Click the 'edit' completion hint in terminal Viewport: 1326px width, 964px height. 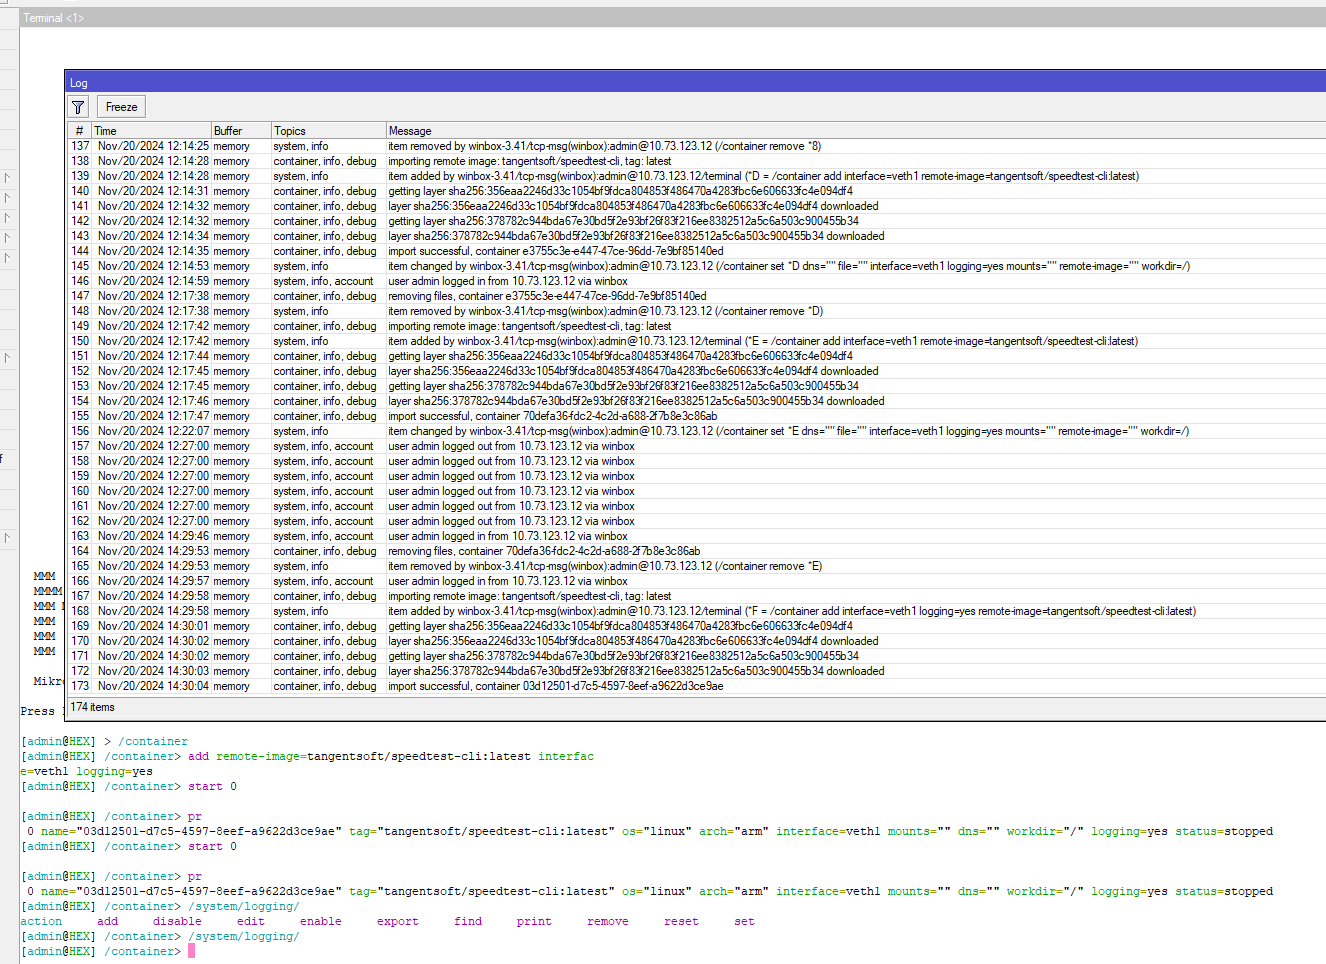tap(251, 921)
